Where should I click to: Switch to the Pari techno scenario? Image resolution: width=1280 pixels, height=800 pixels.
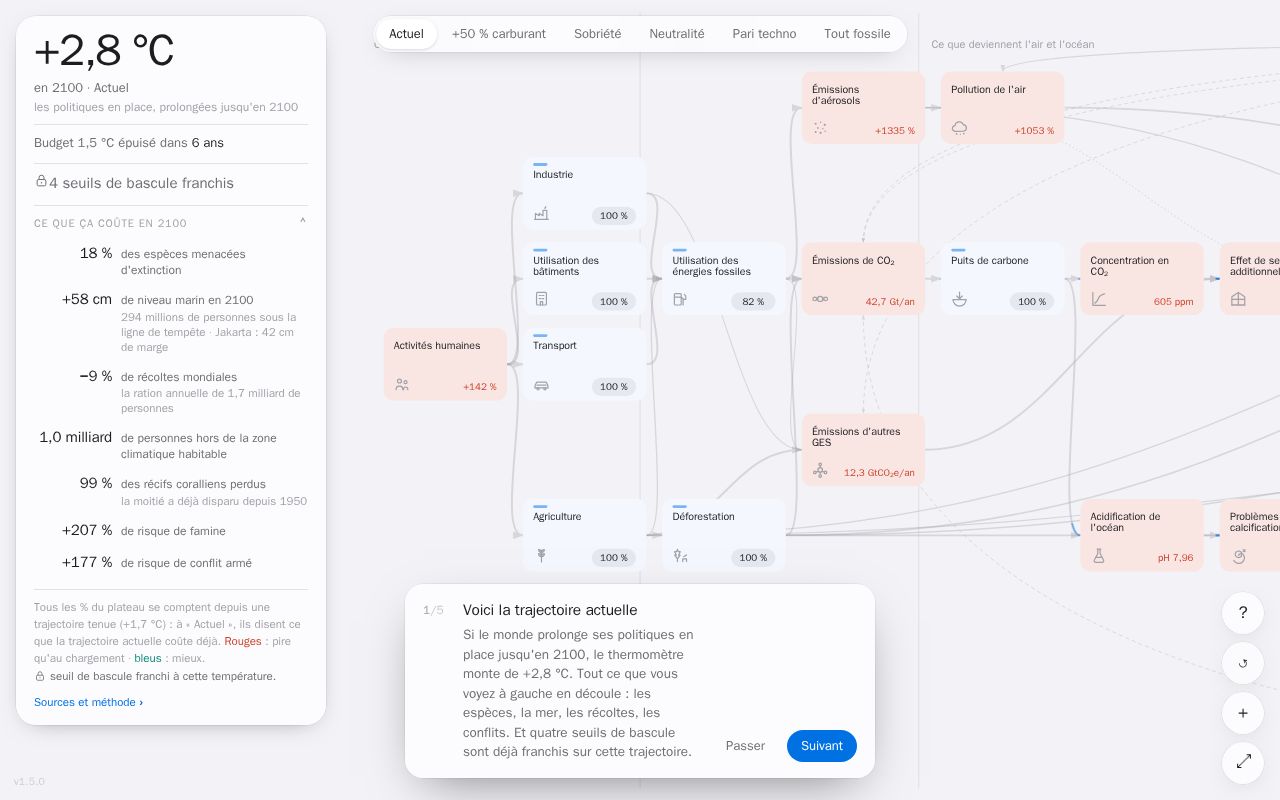764,34
